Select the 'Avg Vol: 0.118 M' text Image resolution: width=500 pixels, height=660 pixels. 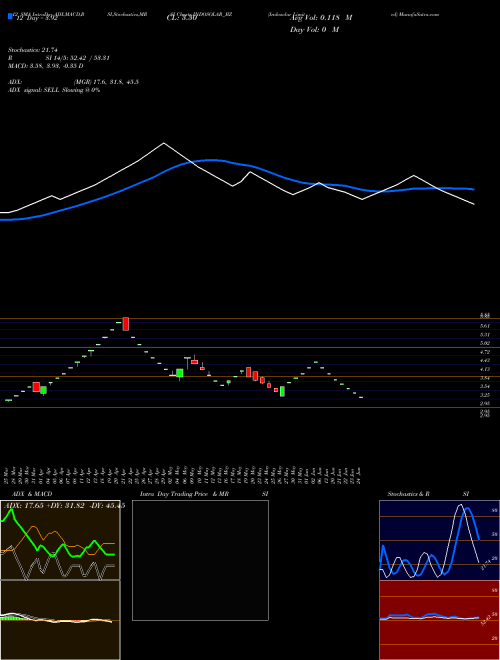click(x=321, y=18)
